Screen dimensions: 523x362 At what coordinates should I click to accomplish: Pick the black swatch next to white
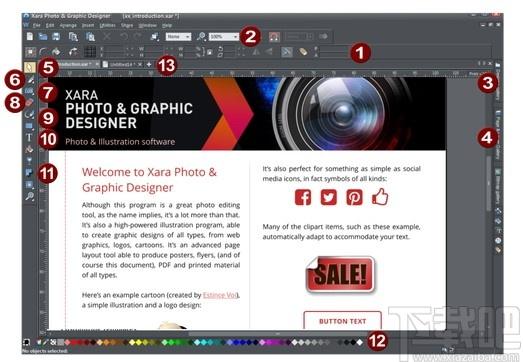[353, 342]
